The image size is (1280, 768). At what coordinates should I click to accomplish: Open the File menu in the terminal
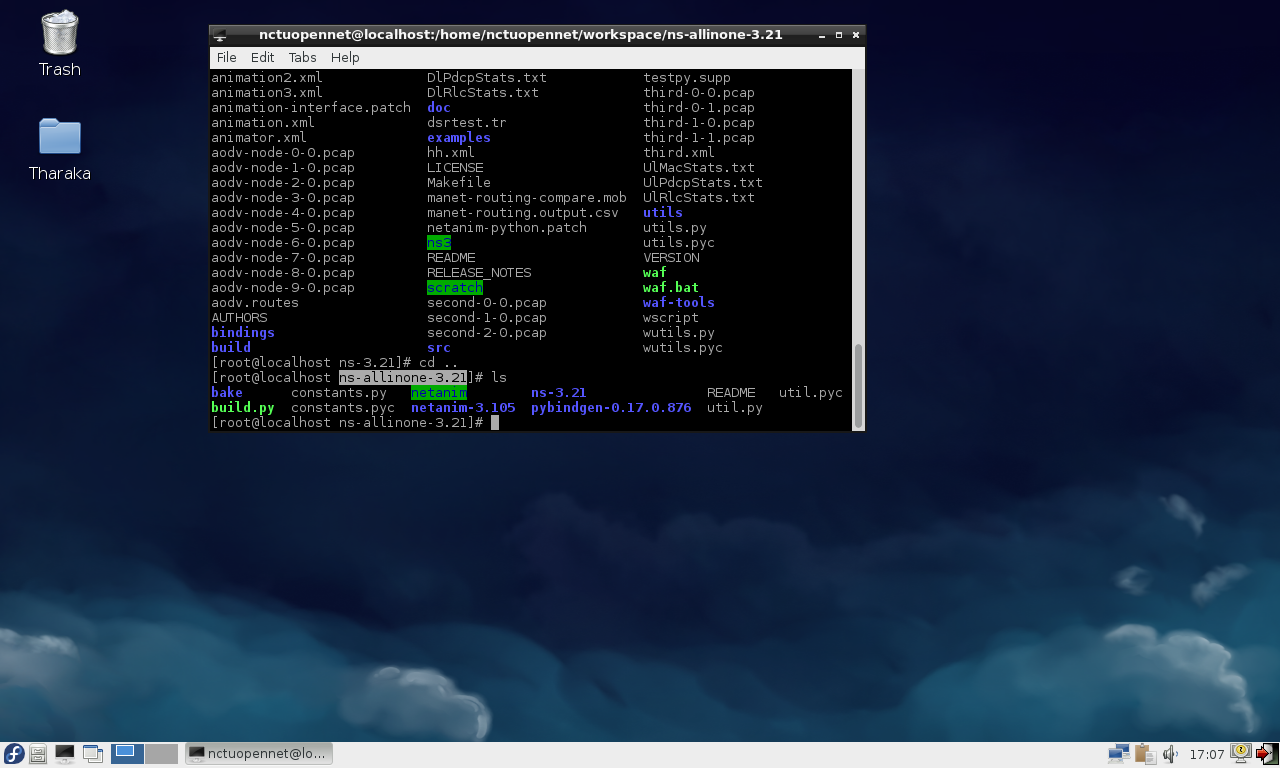click(226, 57)
